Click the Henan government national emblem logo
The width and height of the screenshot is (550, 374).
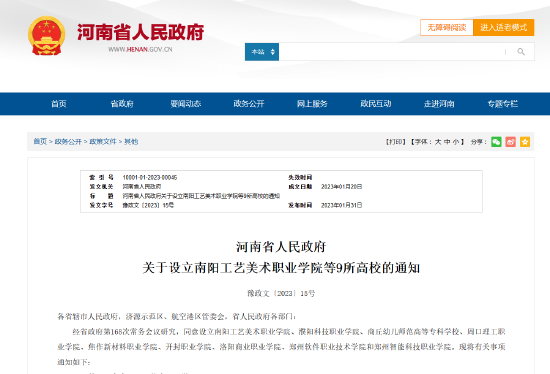(47, 36)
